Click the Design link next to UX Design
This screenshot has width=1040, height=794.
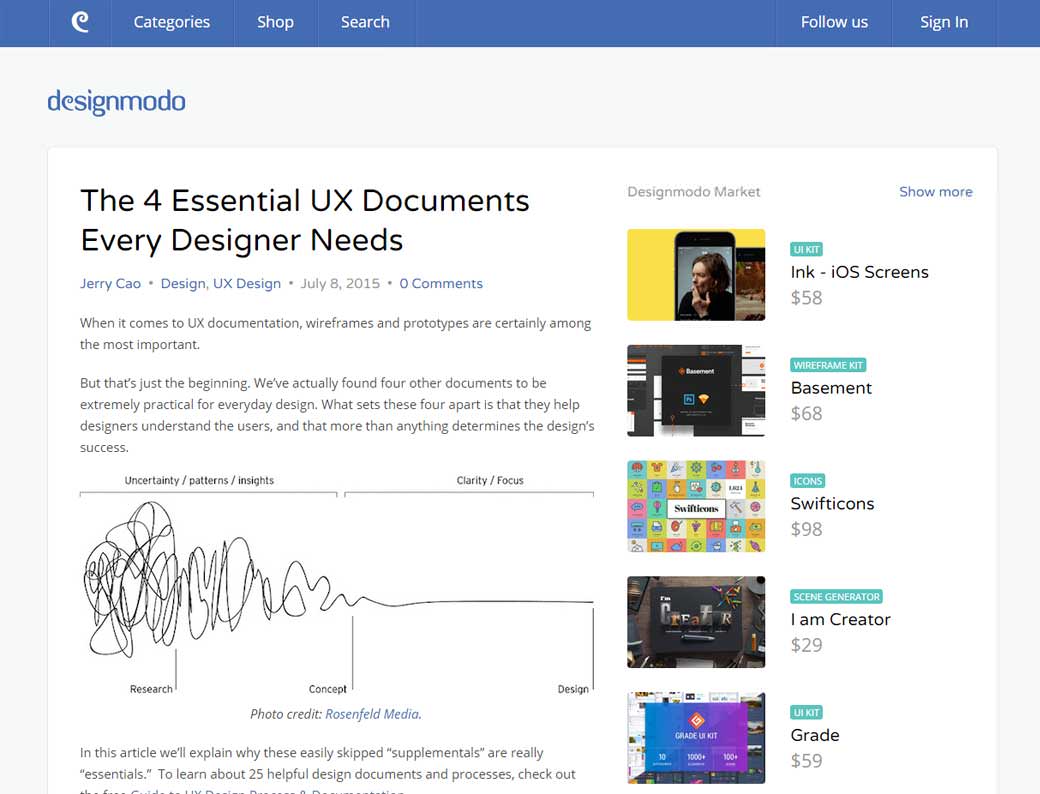[182, 283]
